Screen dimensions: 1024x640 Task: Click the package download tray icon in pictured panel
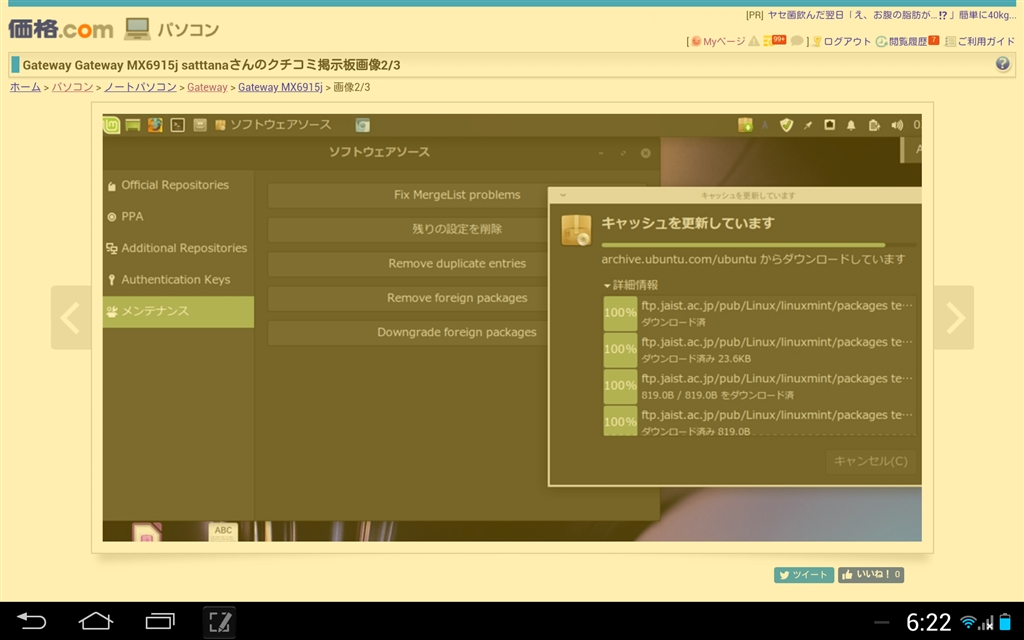tap(745, 125)
